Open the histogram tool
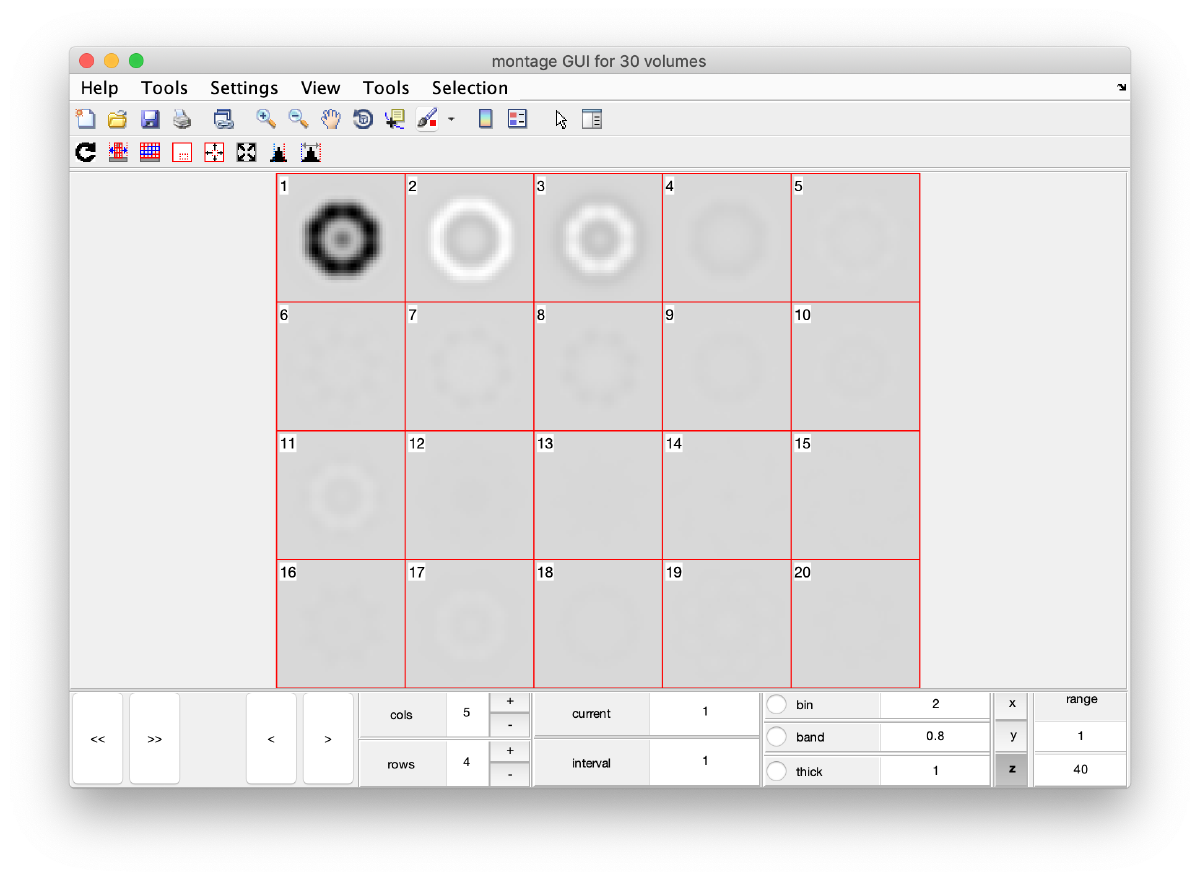1200x880 pixels. (278, 152)
